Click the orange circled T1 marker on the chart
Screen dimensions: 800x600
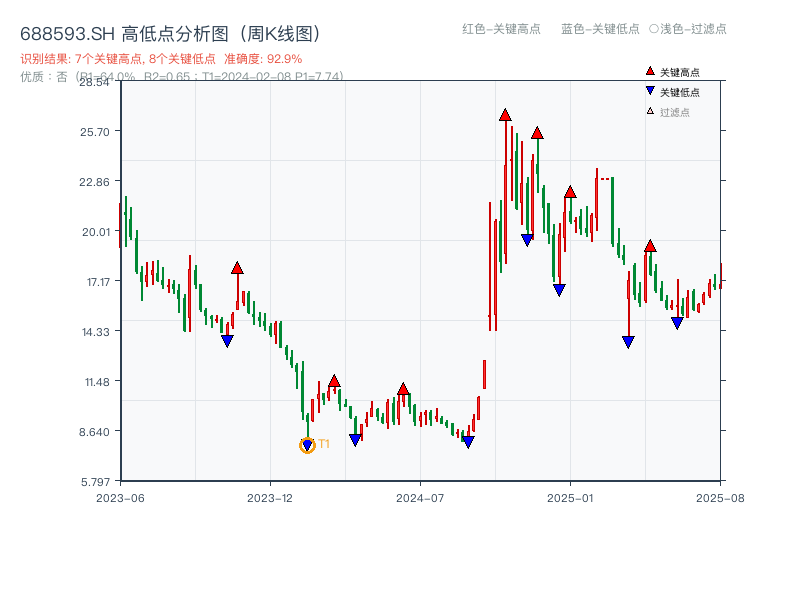(x=307, y=444)
